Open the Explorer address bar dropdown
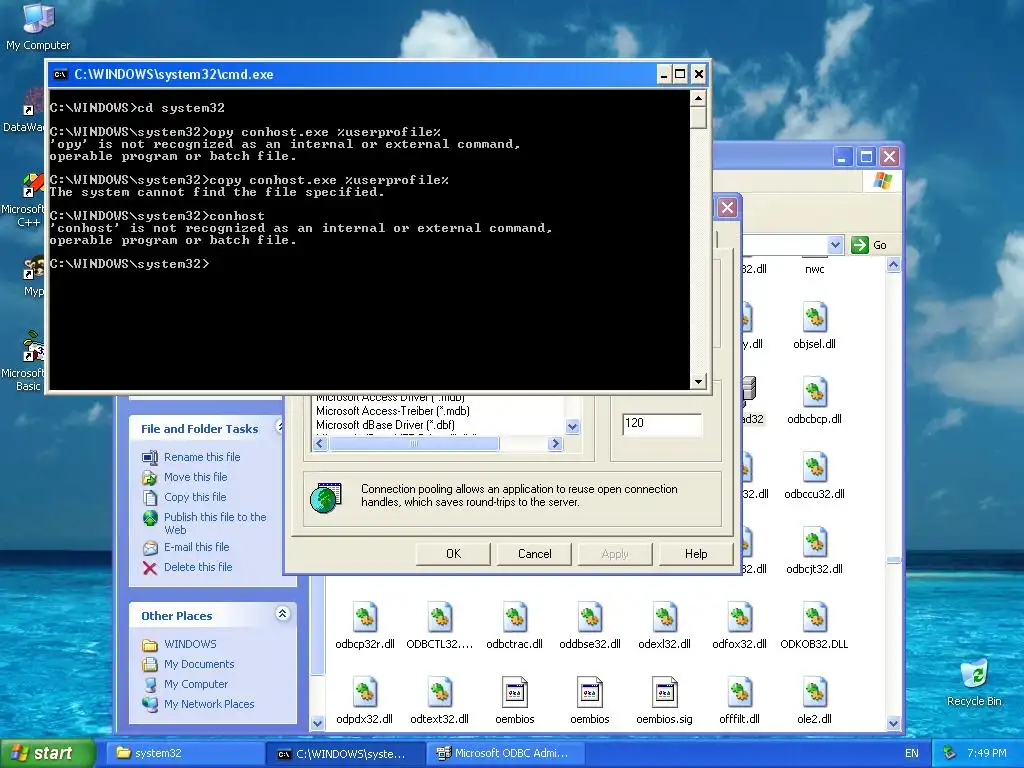 point(835,245)
